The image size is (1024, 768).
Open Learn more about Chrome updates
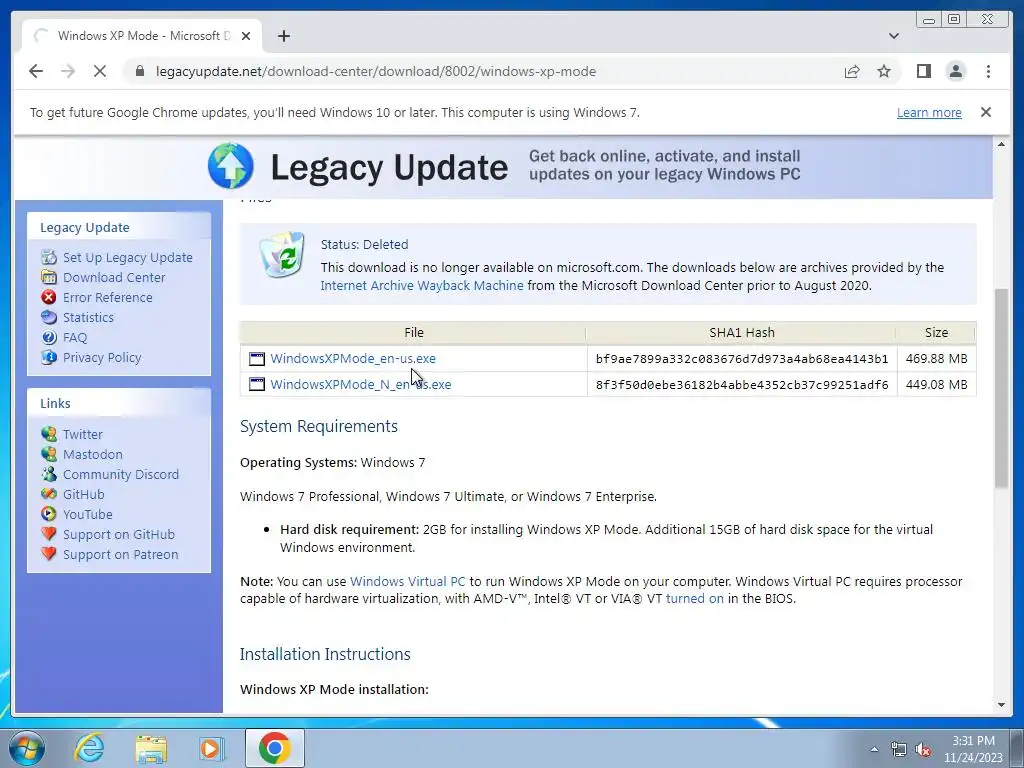(x=929, y=112)
